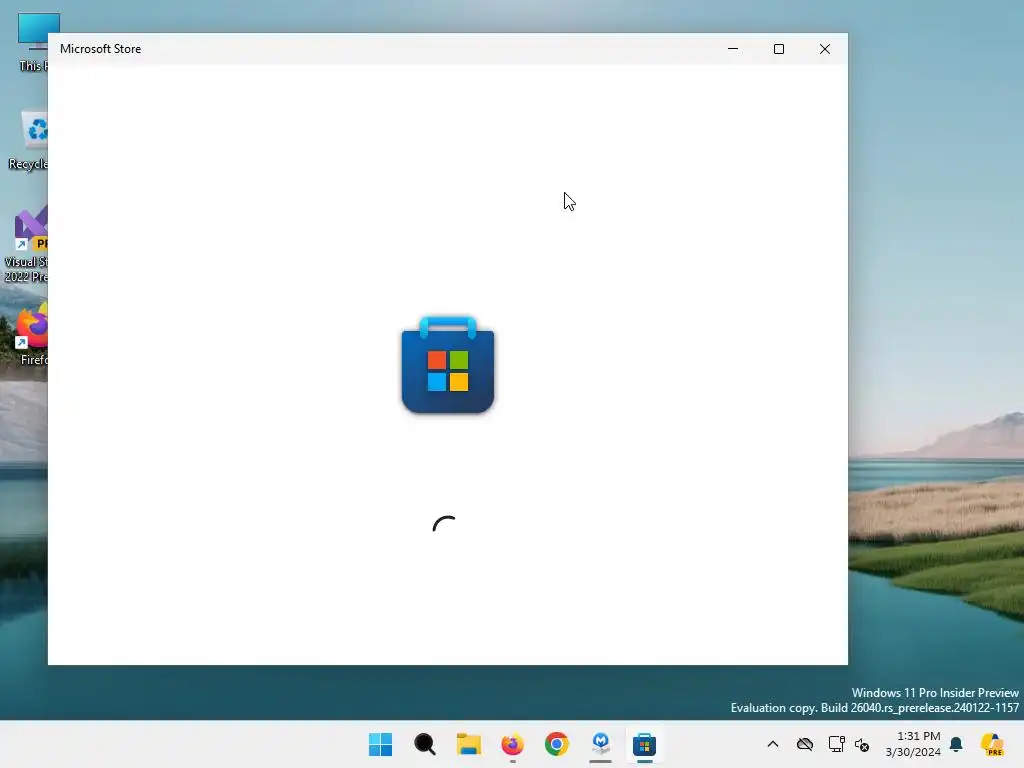Open the notification bell

956,744
